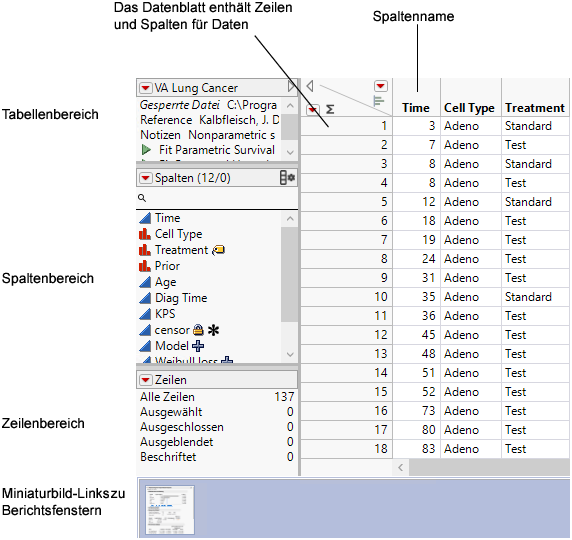This screenshot has width=572, height=540.
Task: Open the rows red triangle menu beside the sigma
Action: (313, 109)
